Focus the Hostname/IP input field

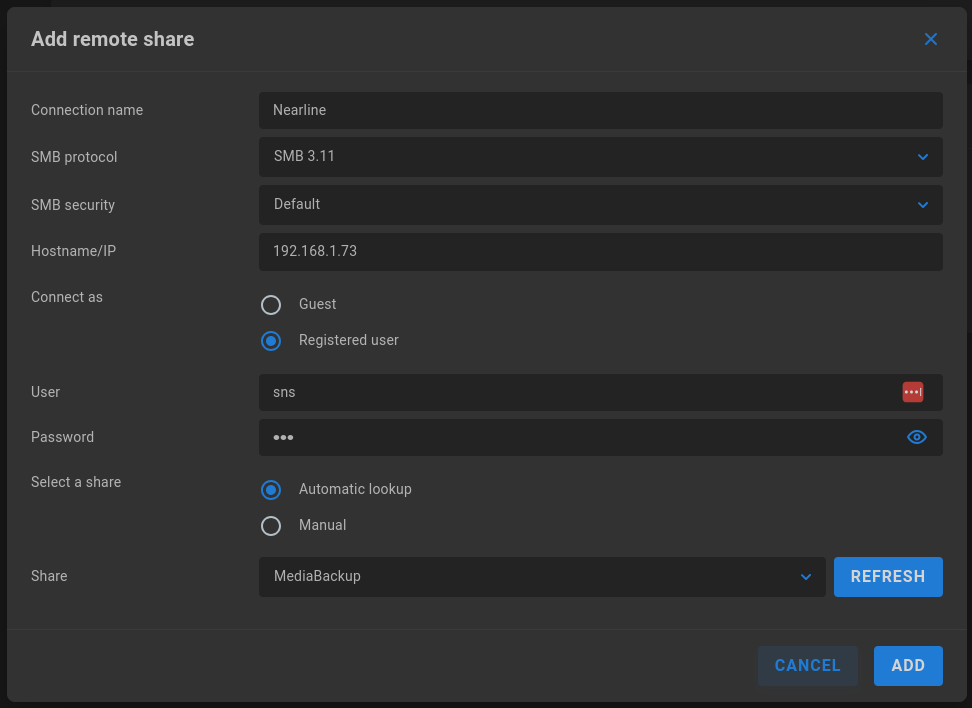coord(601,252)
